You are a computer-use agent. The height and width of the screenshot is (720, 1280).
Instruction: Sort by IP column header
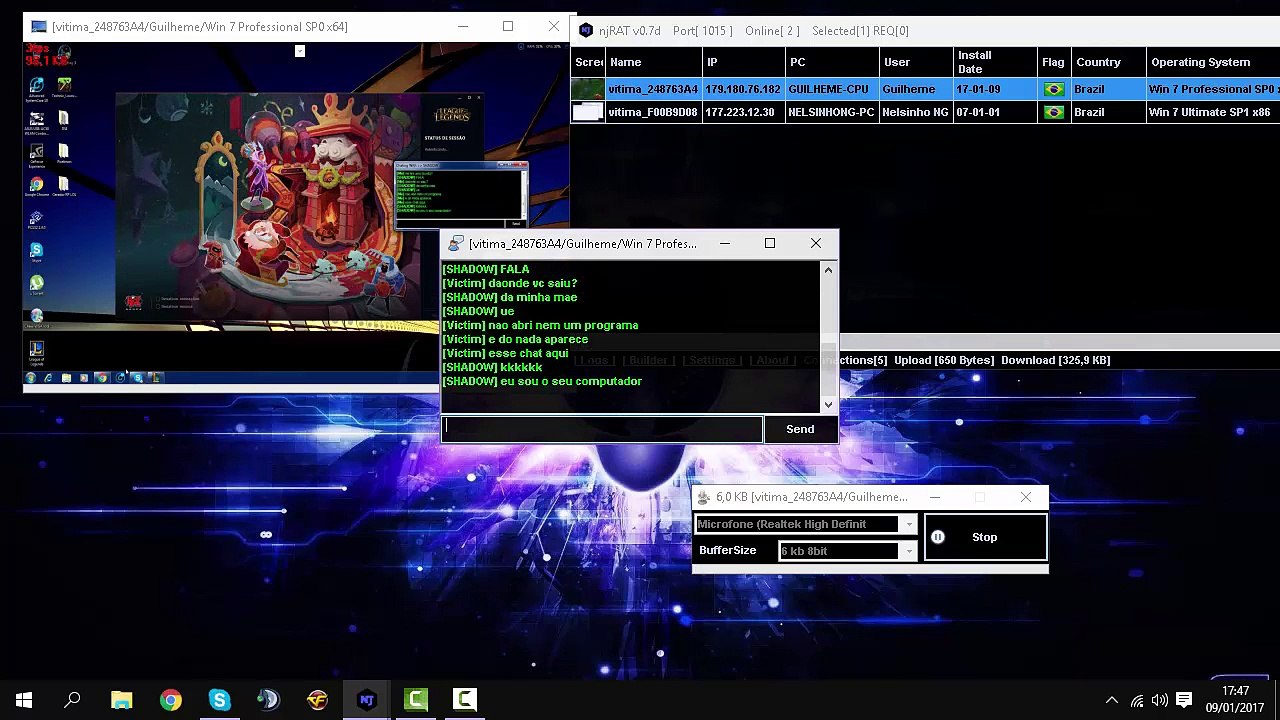point(742,62)
